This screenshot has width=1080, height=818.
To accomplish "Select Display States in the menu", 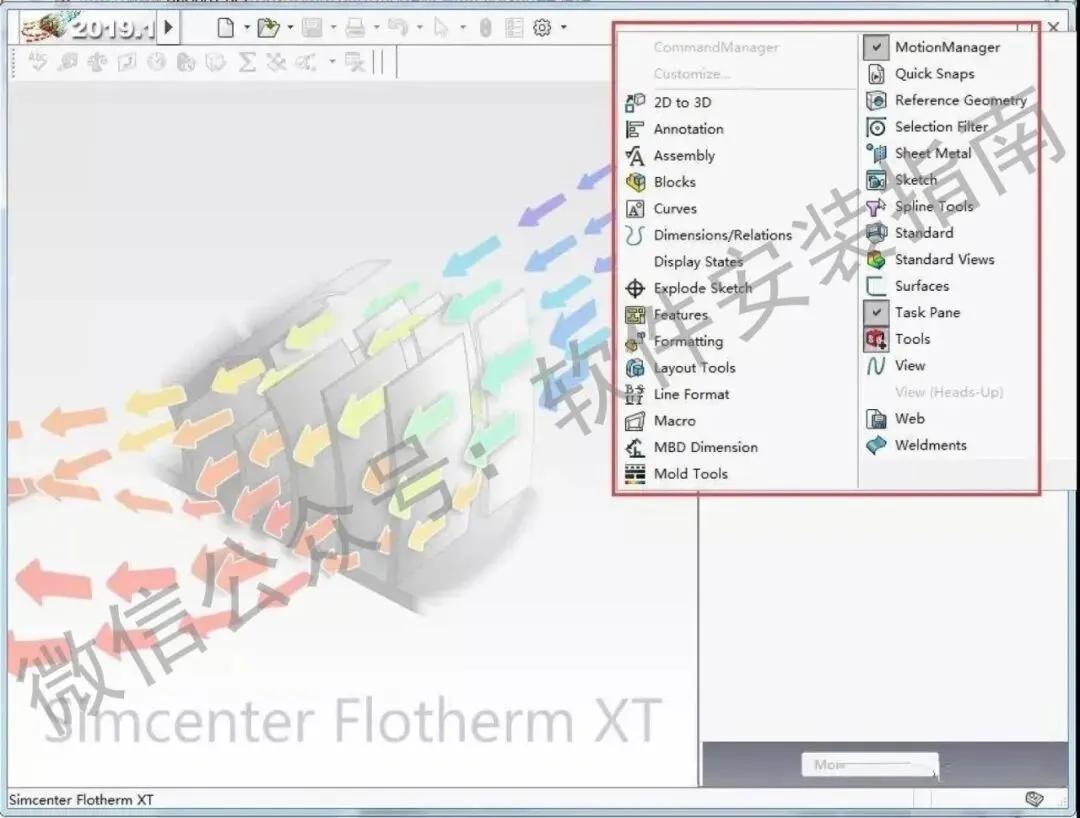I will tap(698, 262).
